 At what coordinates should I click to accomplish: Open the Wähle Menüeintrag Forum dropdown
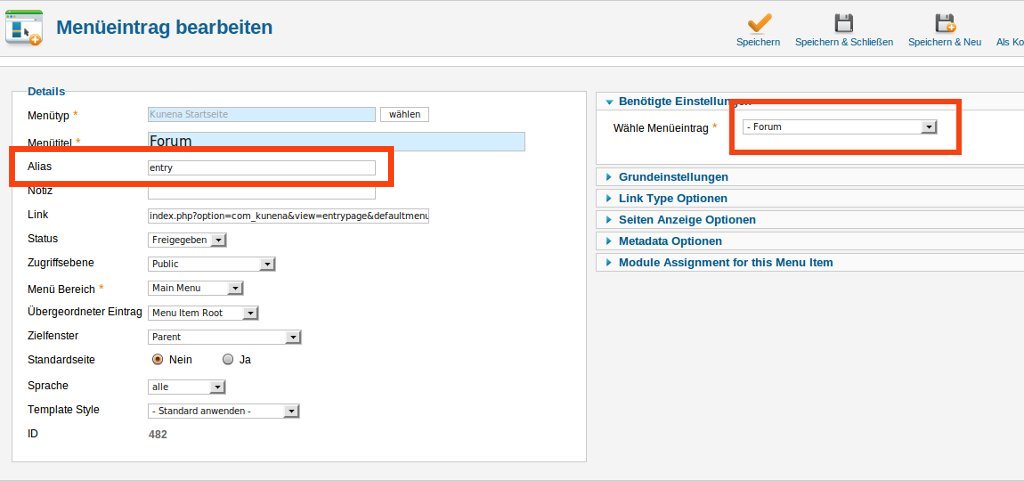(x=840, y=127)
